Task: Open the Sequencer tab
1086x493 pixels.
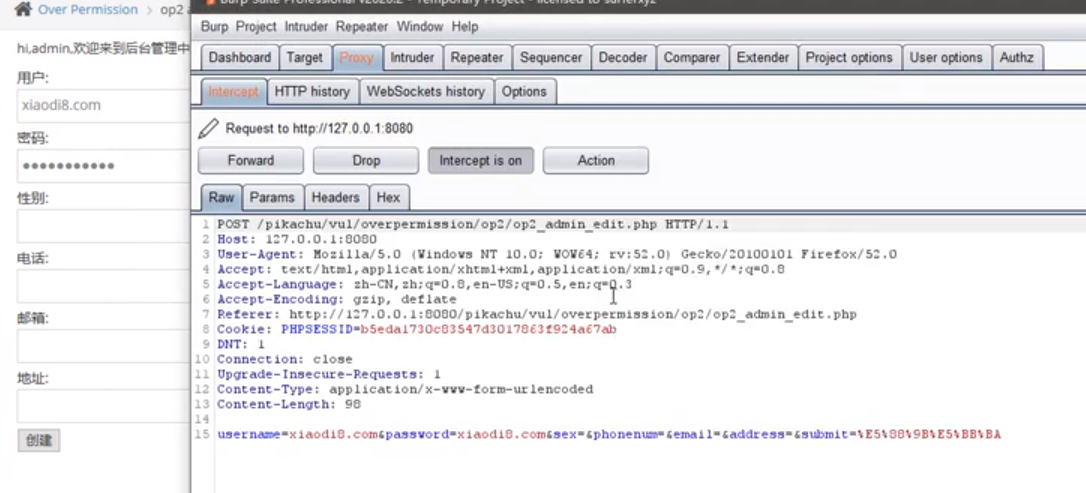Action: (x=551, y=57)
